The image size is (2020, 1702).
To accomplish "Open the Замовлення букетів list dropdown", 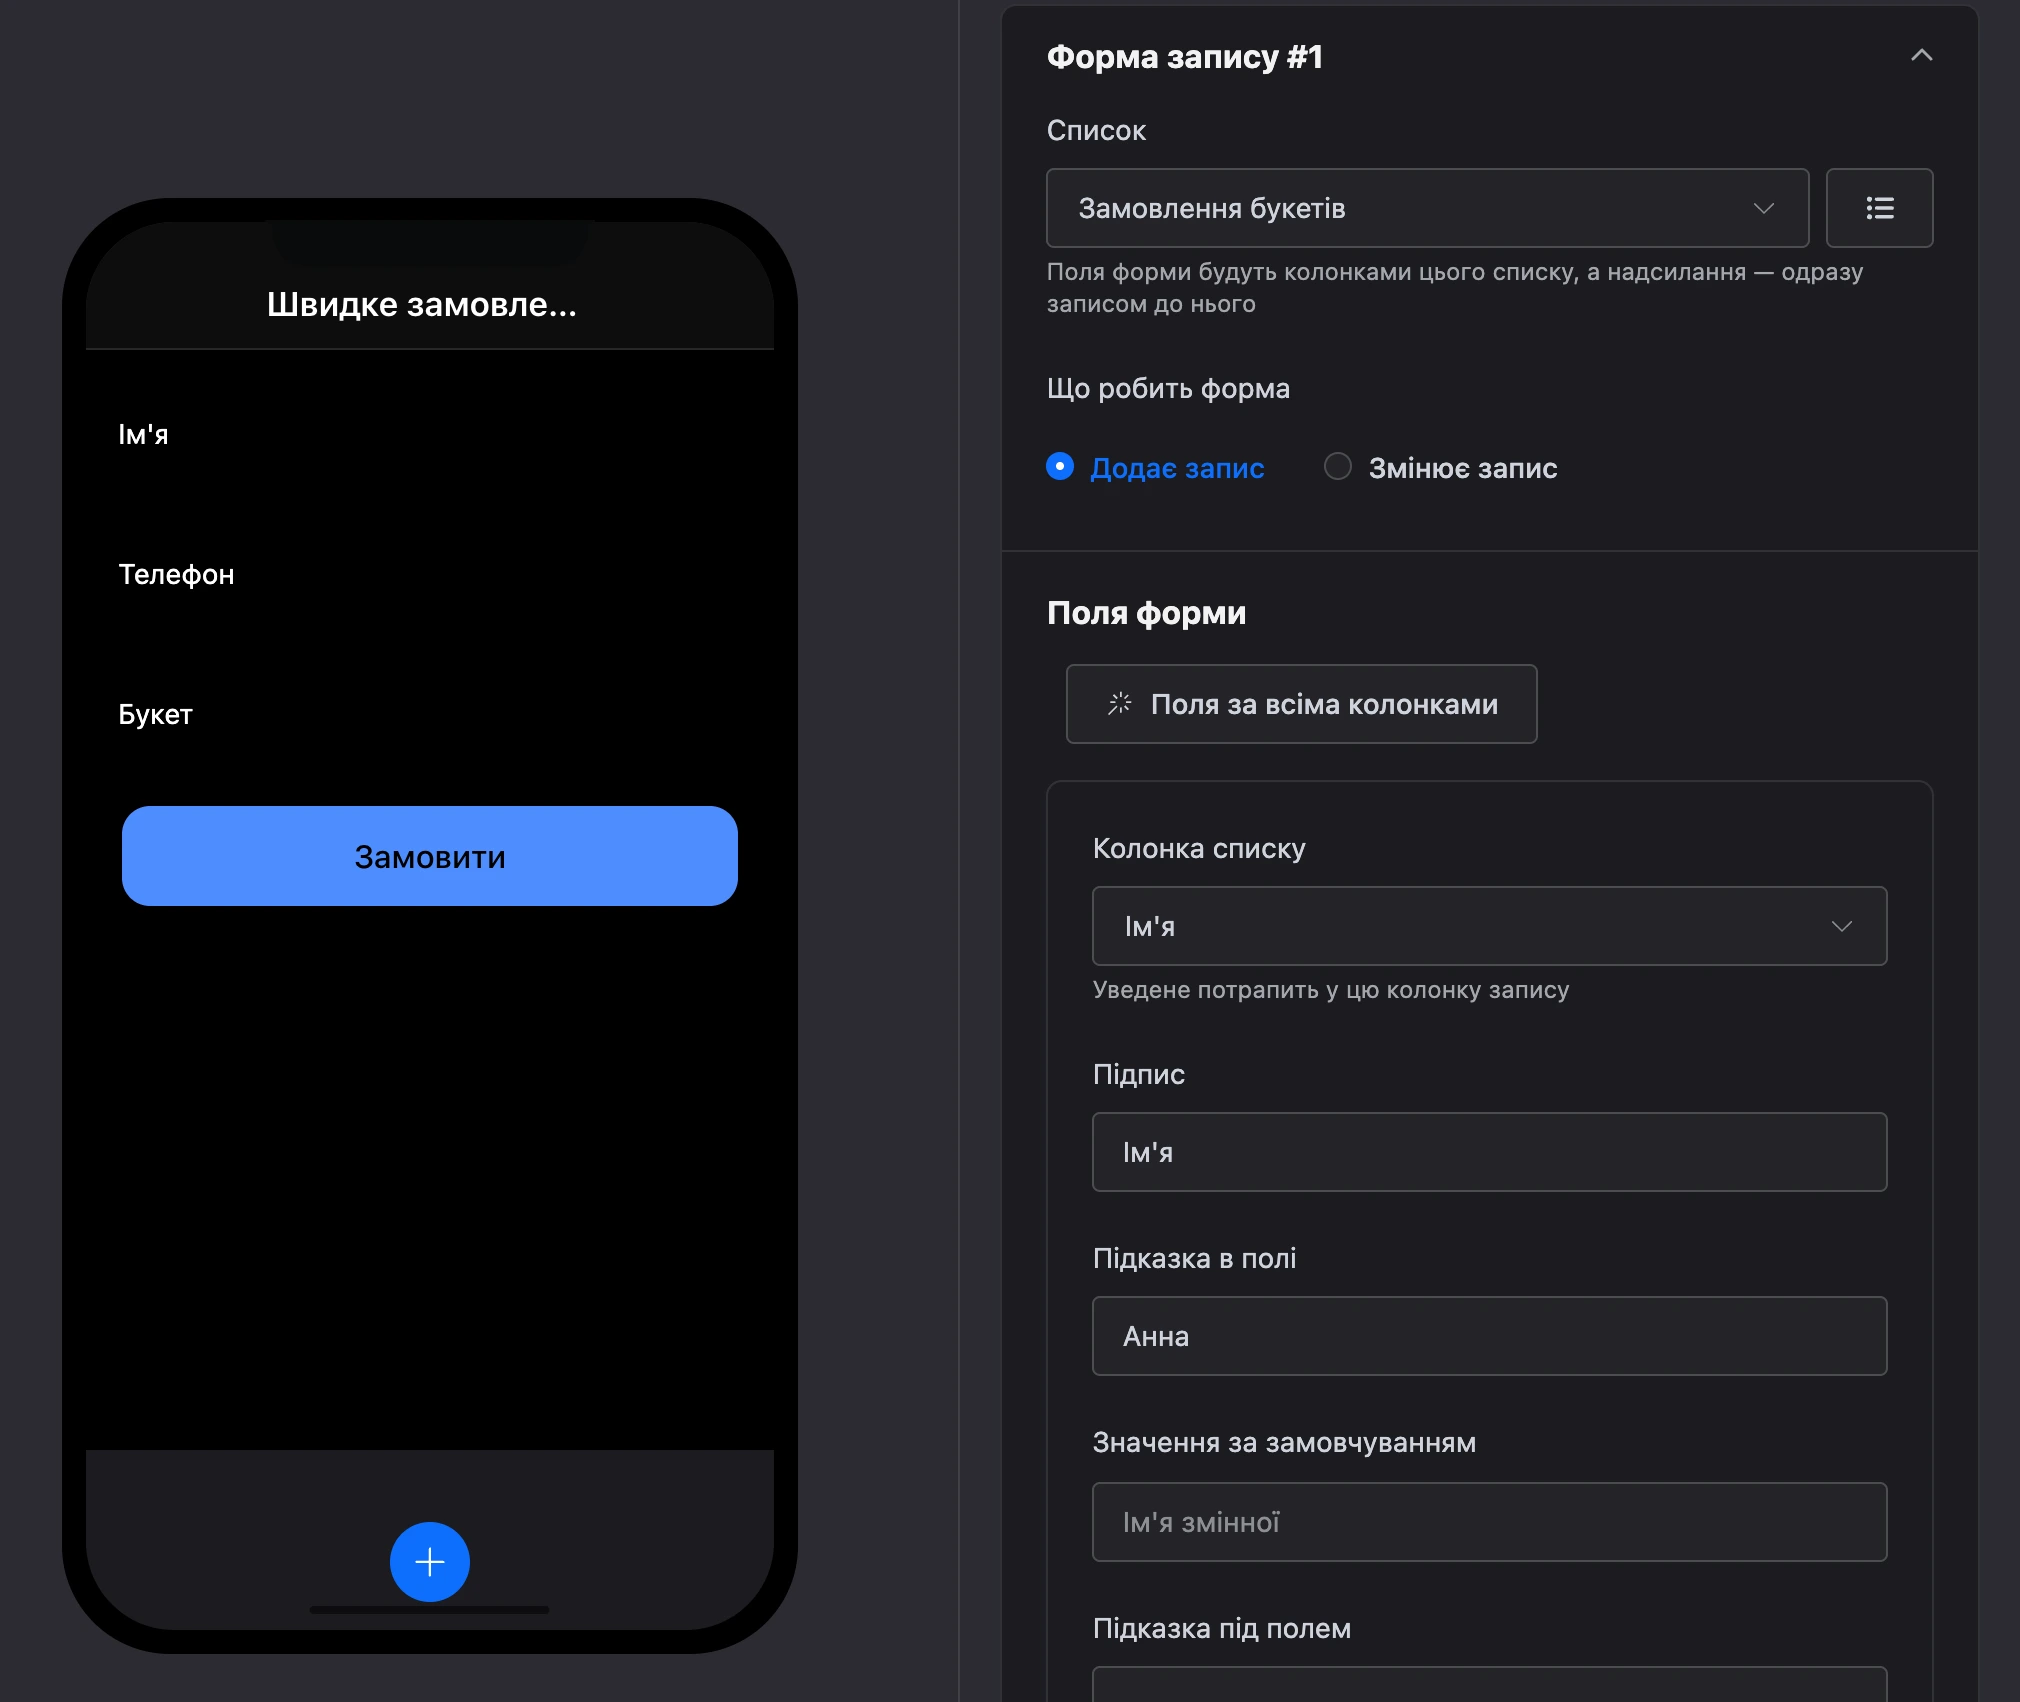I will (1427, 208).
